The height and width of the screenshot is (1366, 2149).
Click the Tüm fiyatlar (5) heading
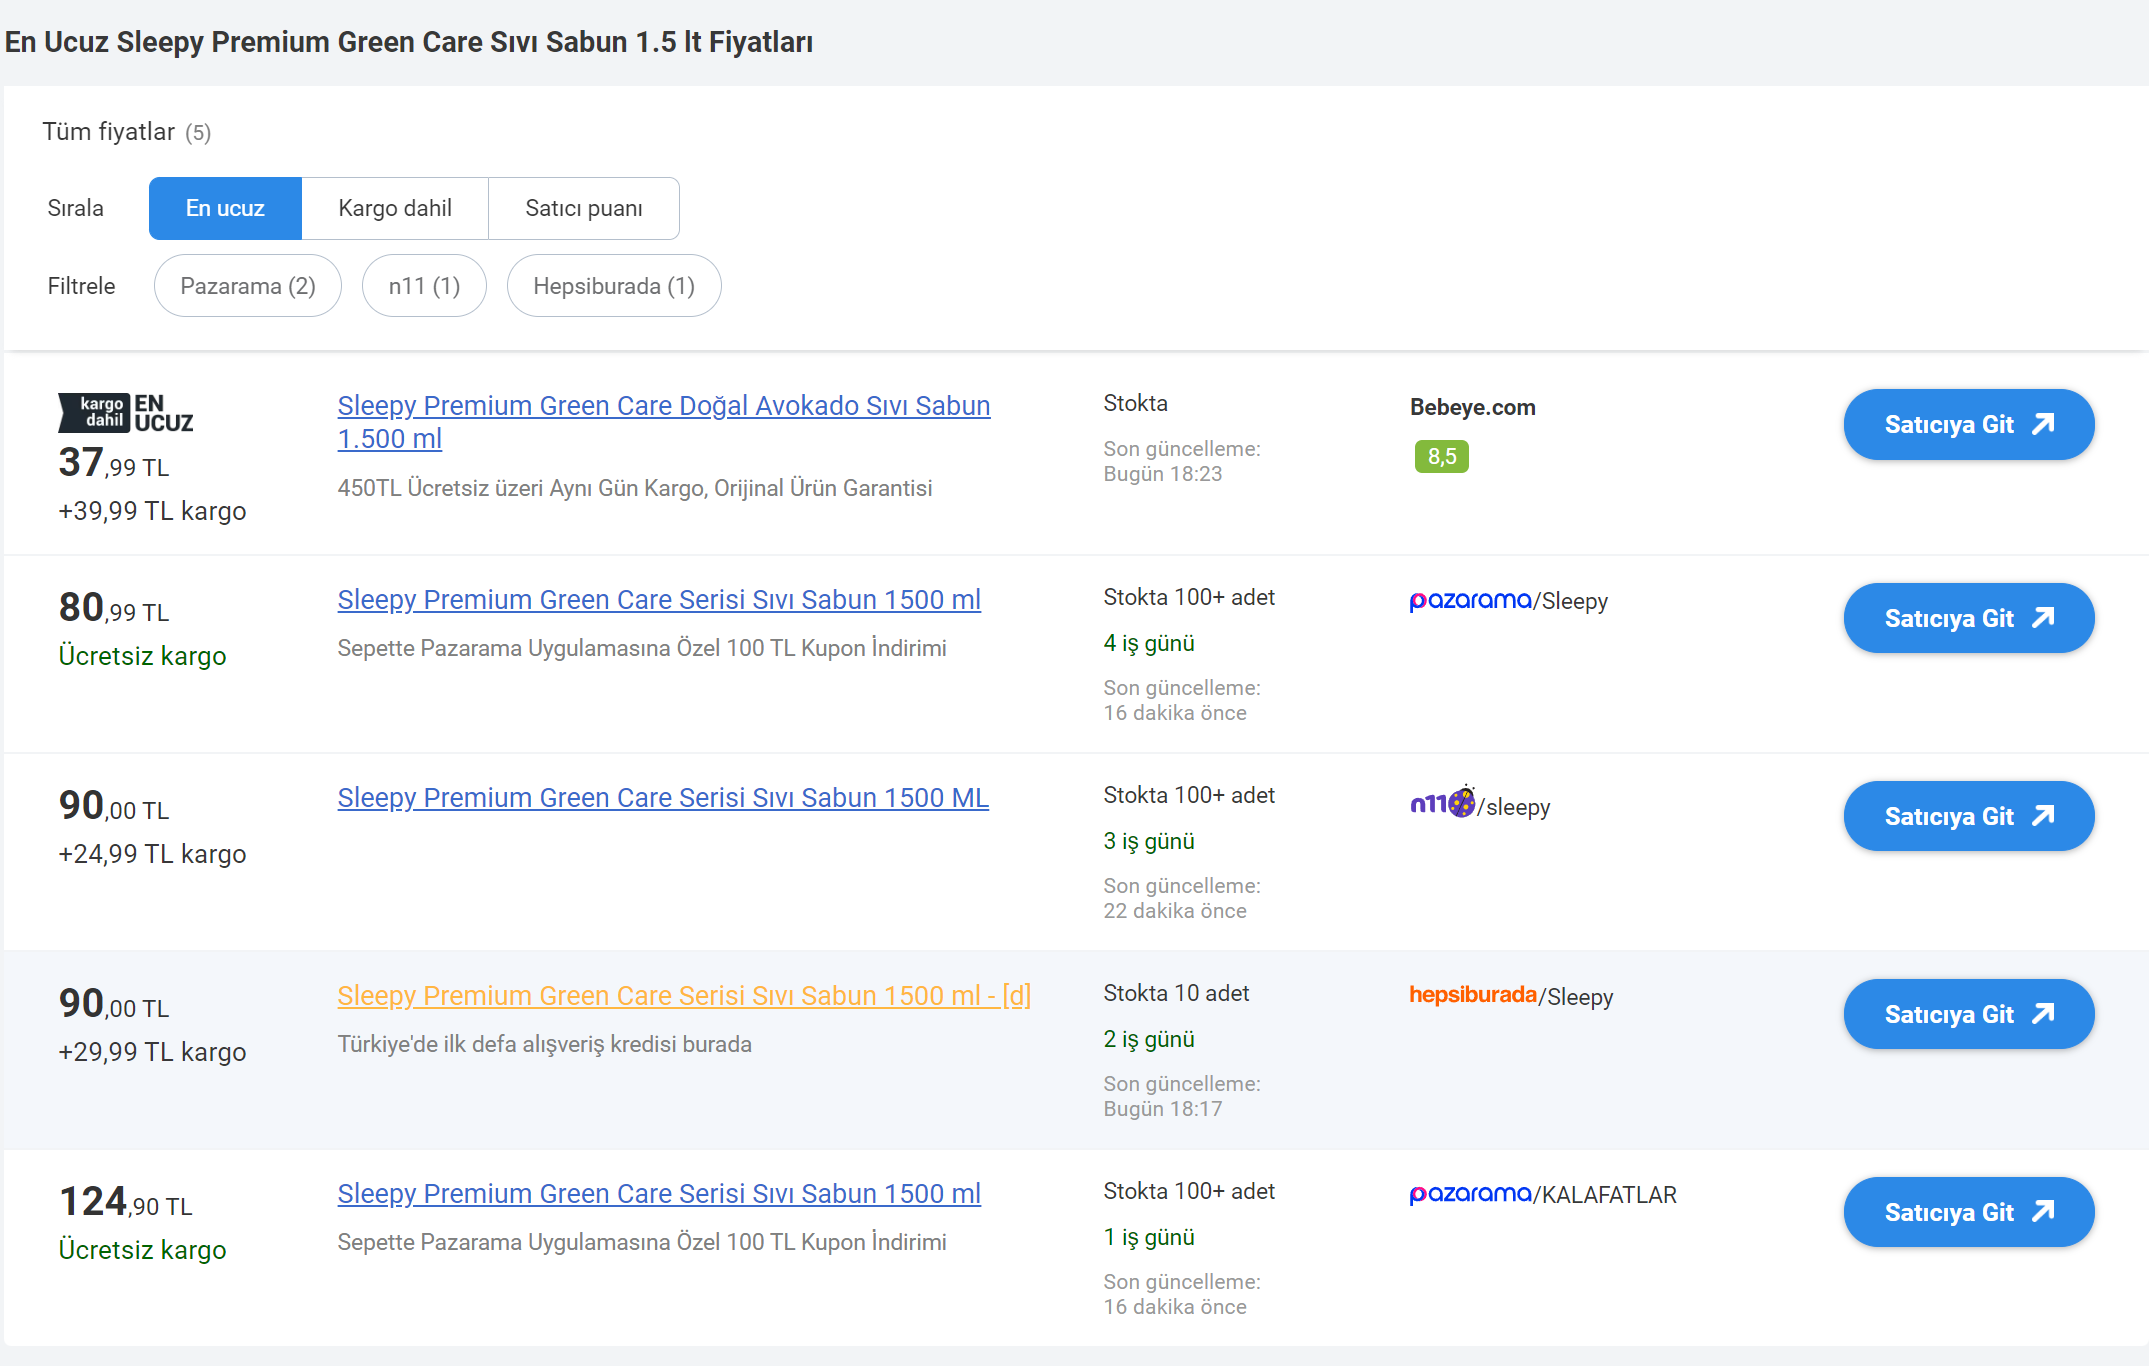coord(127,132)
